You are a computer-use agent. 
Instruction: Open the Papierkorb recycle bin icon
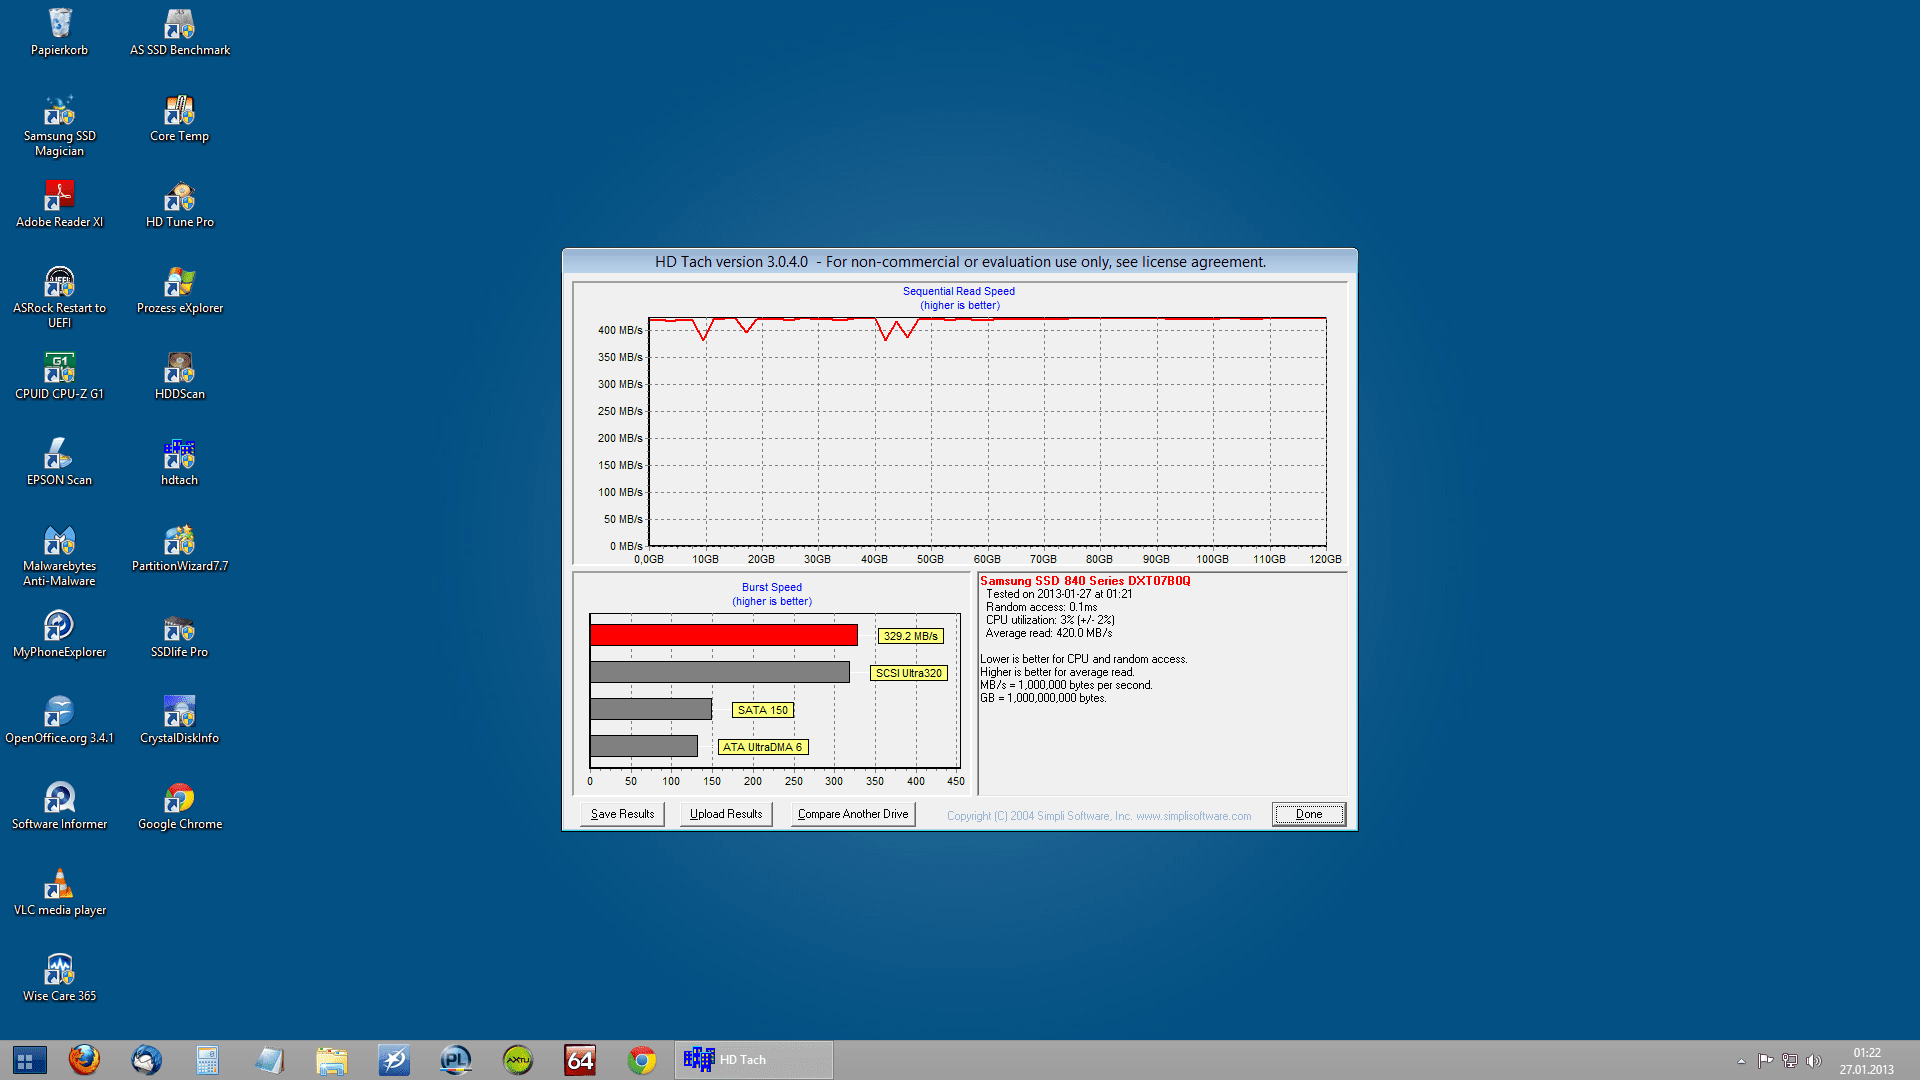tap(59, 32)
